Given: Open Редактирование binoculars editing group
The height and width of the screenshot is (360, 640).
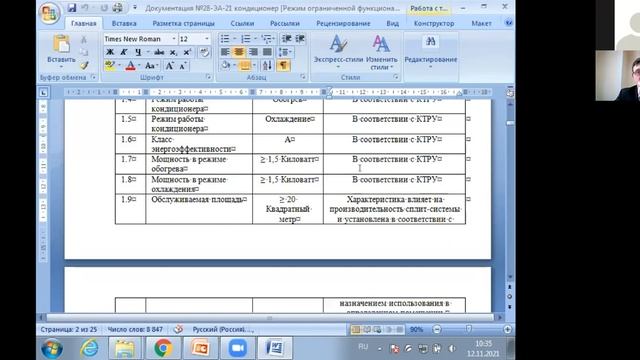Looking at the screenshot, I should click(431, 51).
